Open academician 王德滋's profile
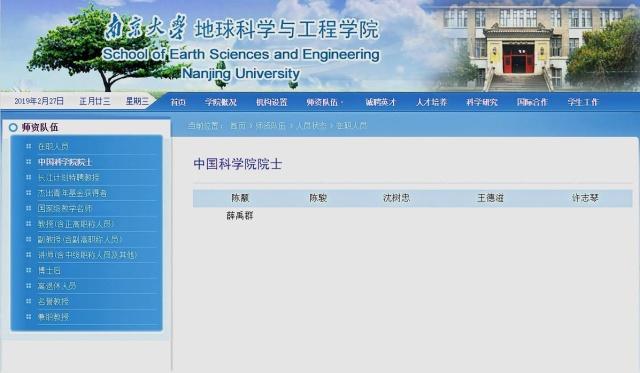The height and width of the screenshot is (373, 640). (491, 198)
